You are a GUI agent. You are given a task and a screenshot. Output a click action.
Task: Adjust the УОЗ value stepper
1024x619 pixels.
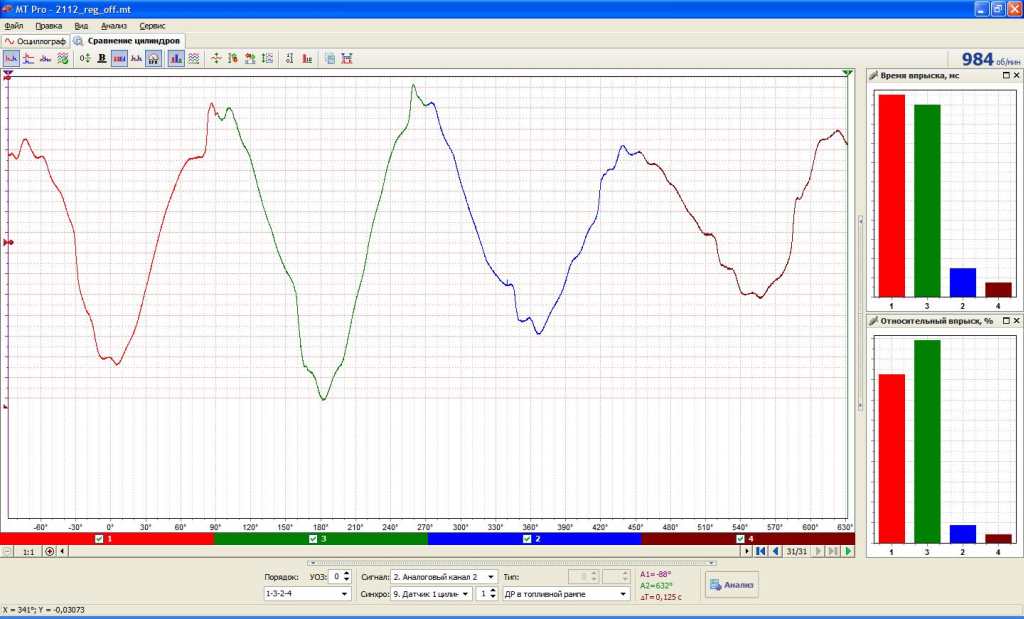click(x=347, y=577)
